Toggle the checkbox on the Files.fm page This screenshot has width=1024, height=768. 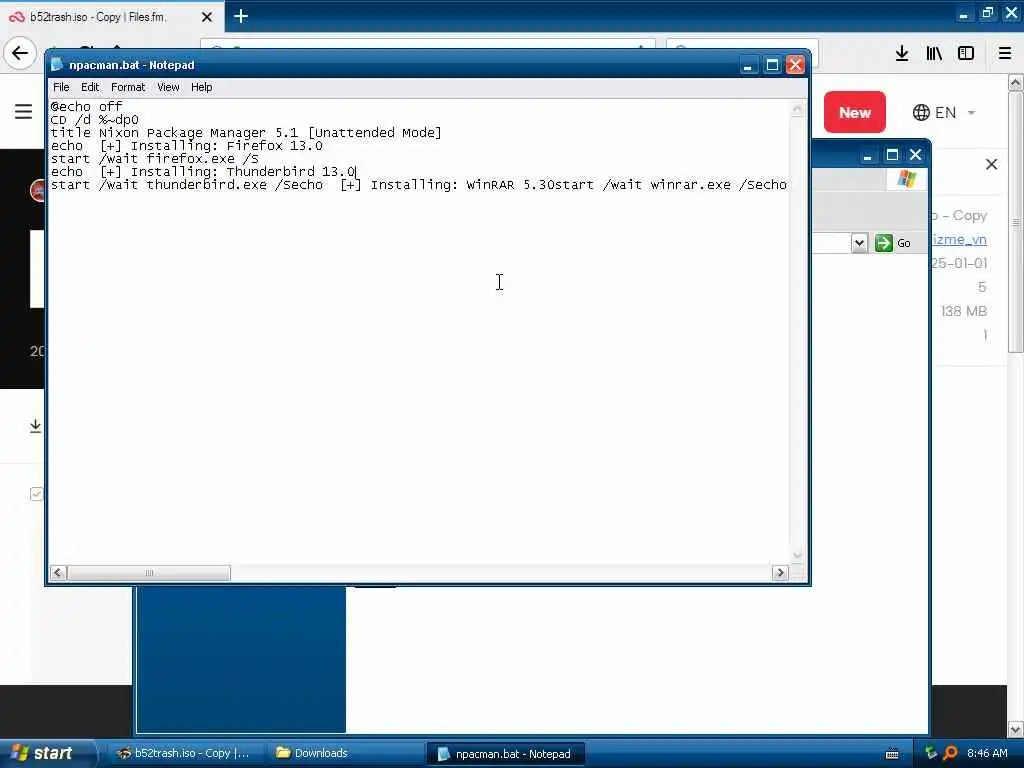coord(37,494)
